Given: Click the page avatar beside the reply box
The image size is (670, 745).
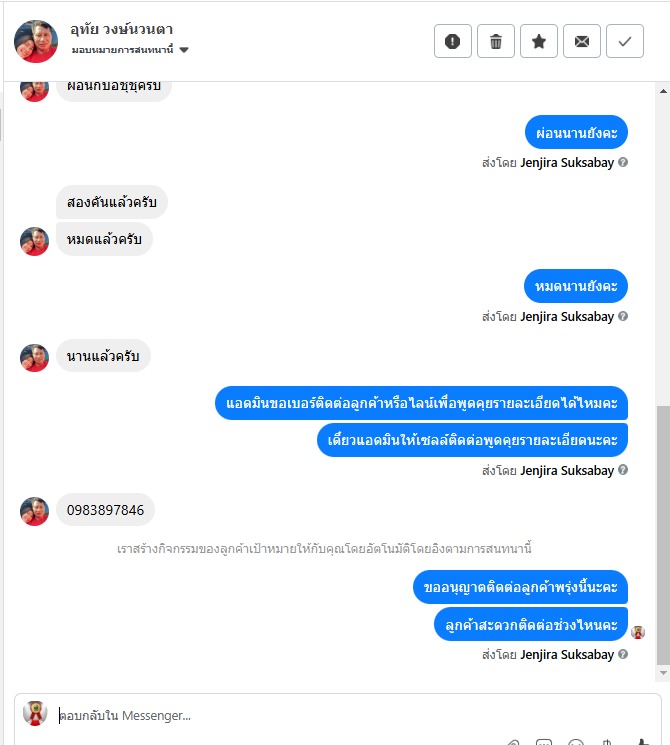Looking at the screenshot, I should click(35, 714).
